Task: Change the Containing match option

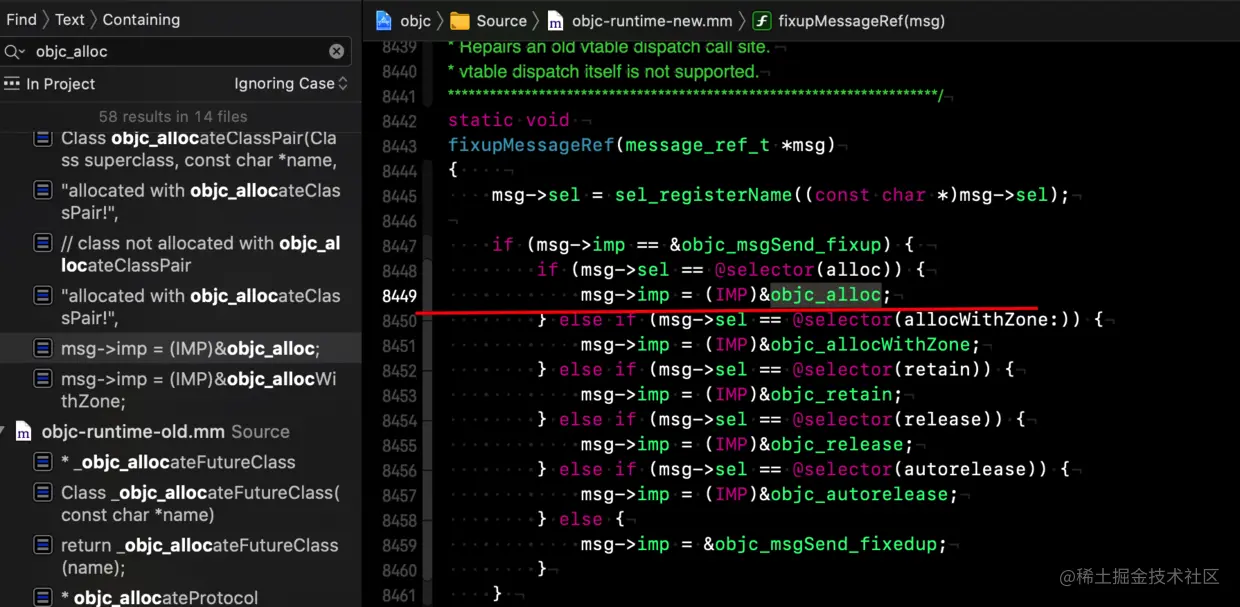Action: pos(141,19)
